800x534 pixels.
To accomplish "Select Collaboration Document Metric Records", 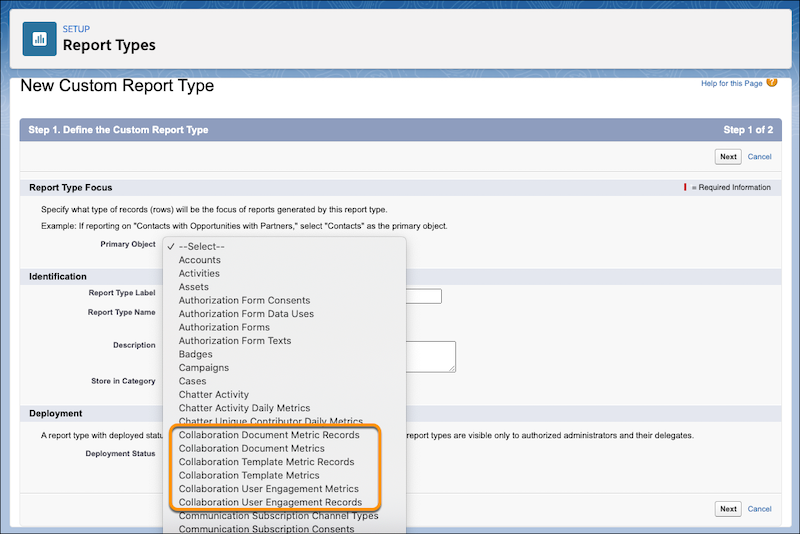I will point(284,435).
